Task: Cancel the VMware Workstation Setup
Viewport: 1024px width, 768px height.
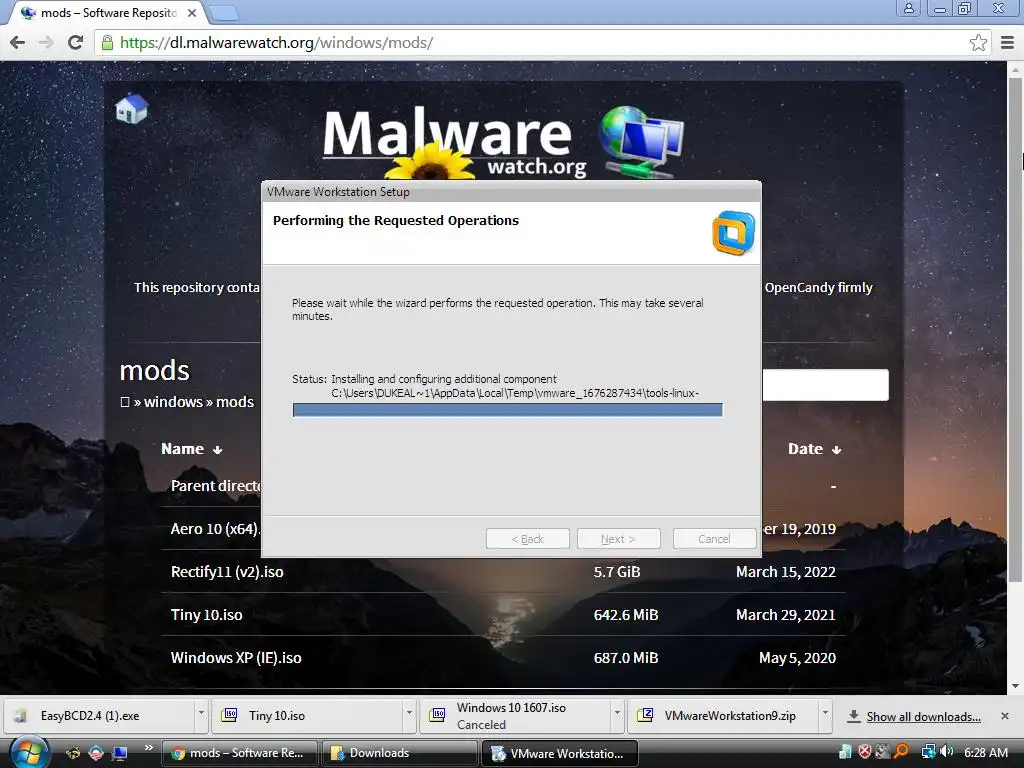Action: coord(714,539)
